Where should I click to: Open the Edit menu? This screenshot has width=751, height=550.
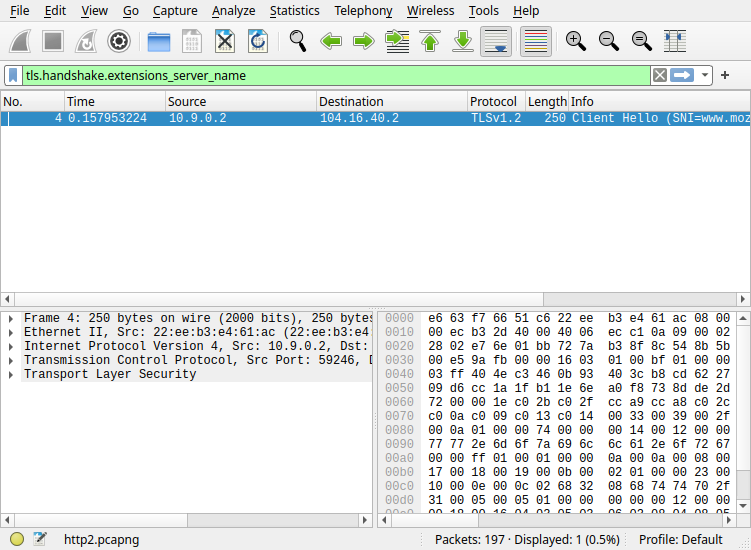coord(55,11)
